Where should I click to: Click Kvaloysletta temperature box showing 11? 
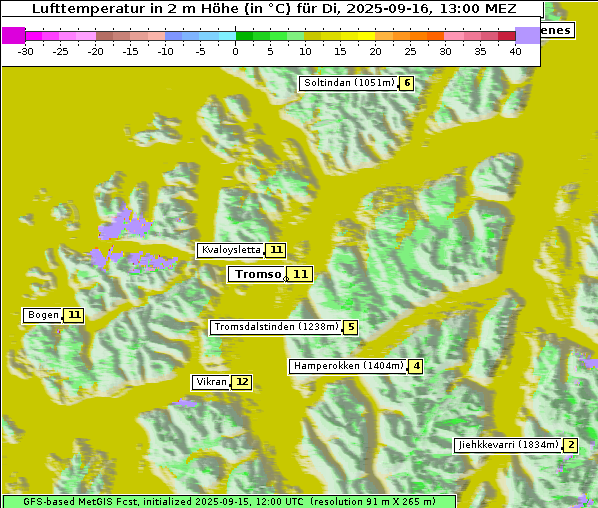tap(276, 250)
